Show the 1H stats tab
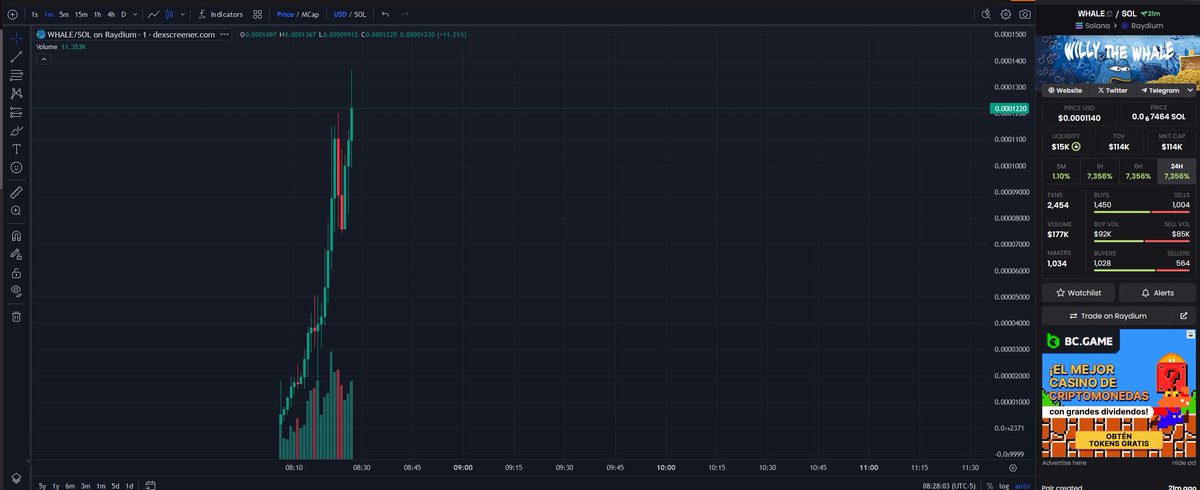Image resolution: width=1200 pixels, height=490 pixels. tap(1099, 171)
